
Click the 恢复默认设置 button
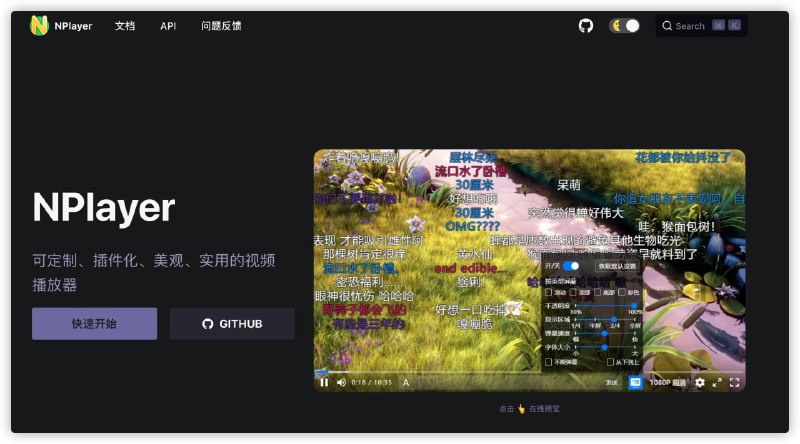click(x=617, y=266)
